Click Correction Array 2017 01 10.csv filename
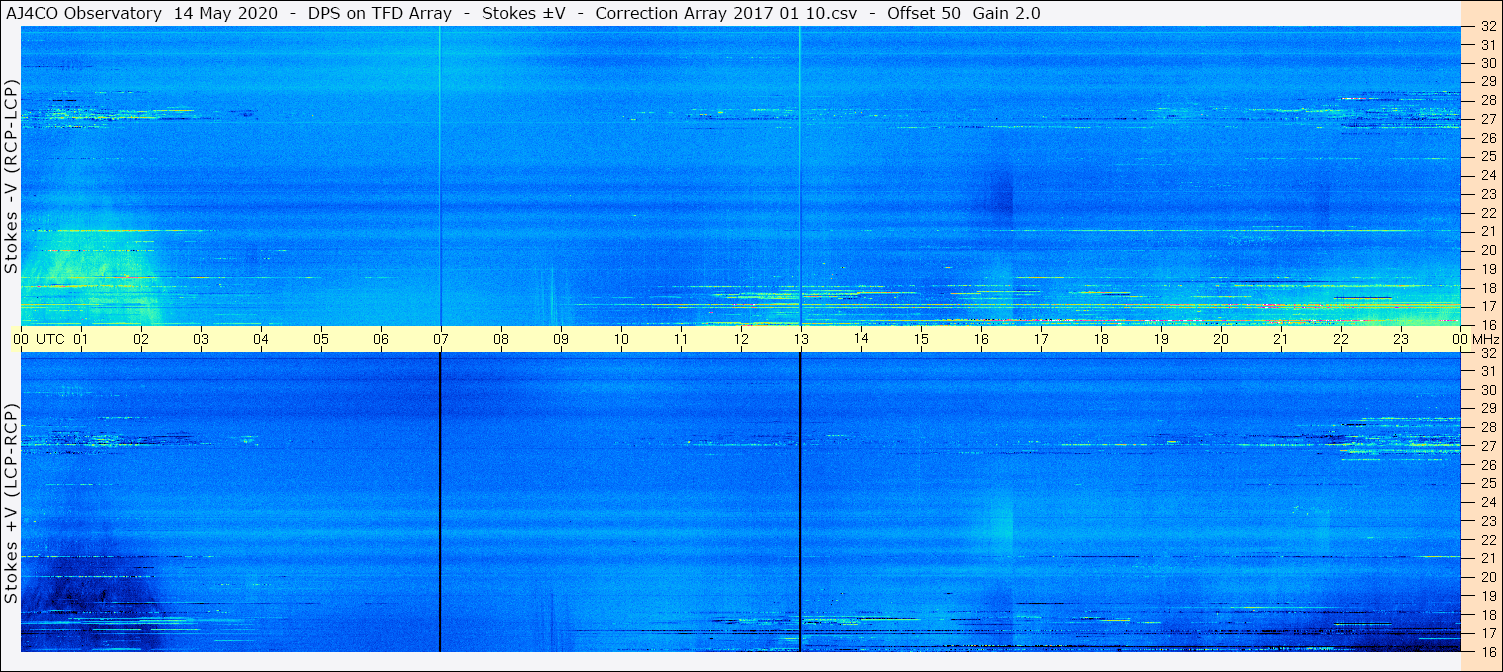 coord(728,14)
